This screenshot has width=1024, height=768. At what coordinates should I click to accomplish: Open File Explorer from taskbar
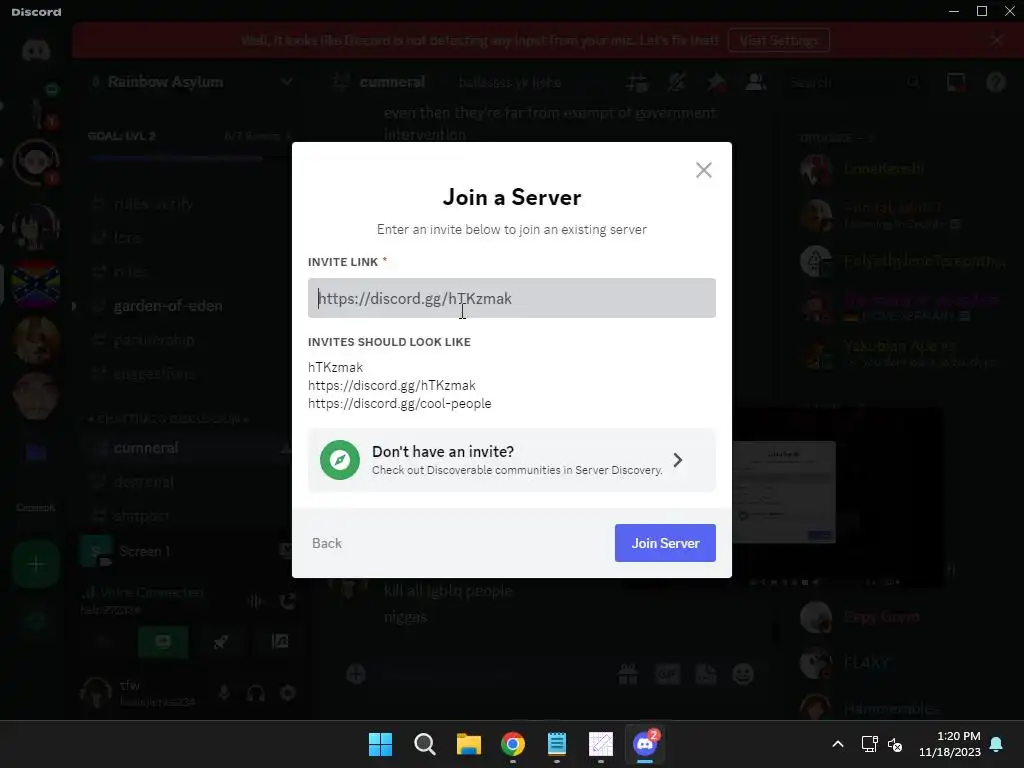(468, 744)
